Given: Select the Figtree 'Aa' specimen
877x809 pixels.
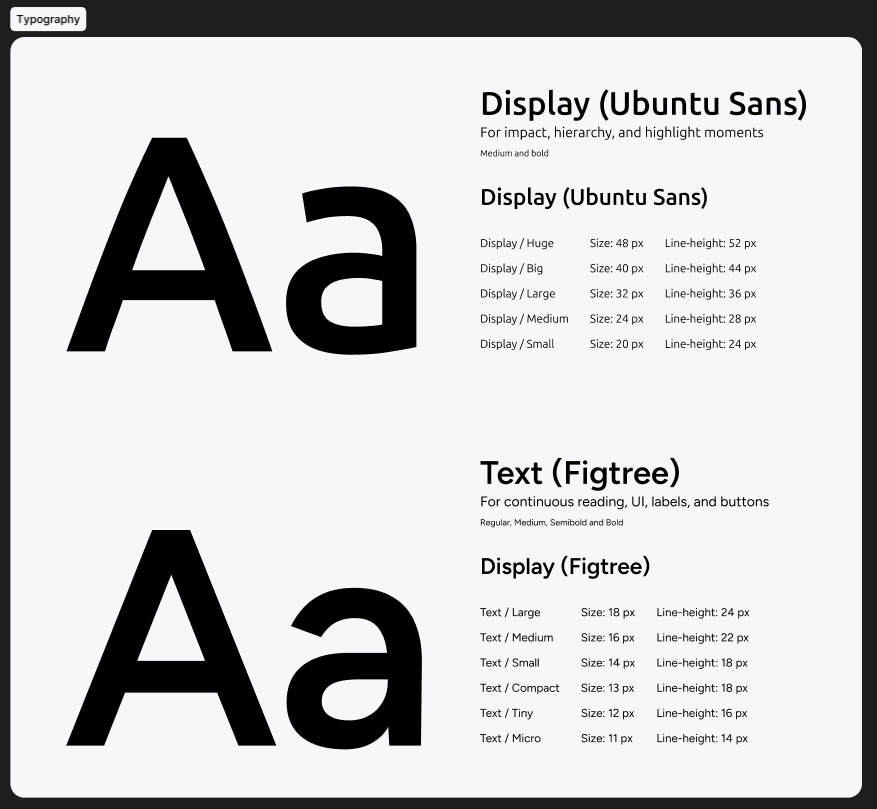Looking at the screenshot, I should [x=244, y=638].
